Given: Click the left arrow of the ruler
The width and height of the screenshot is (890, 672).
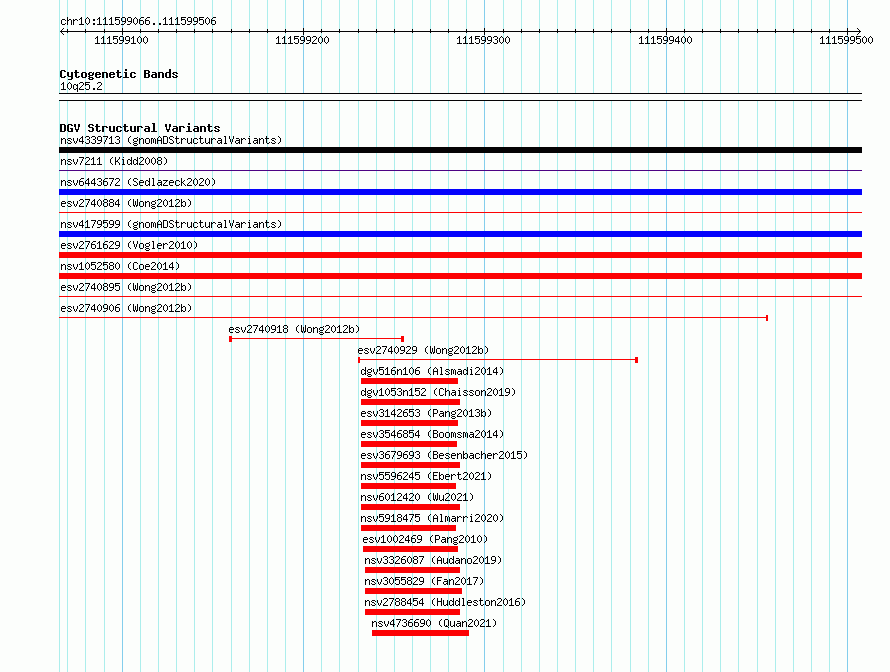Looking at the screenshot, I should coord(62,32).
